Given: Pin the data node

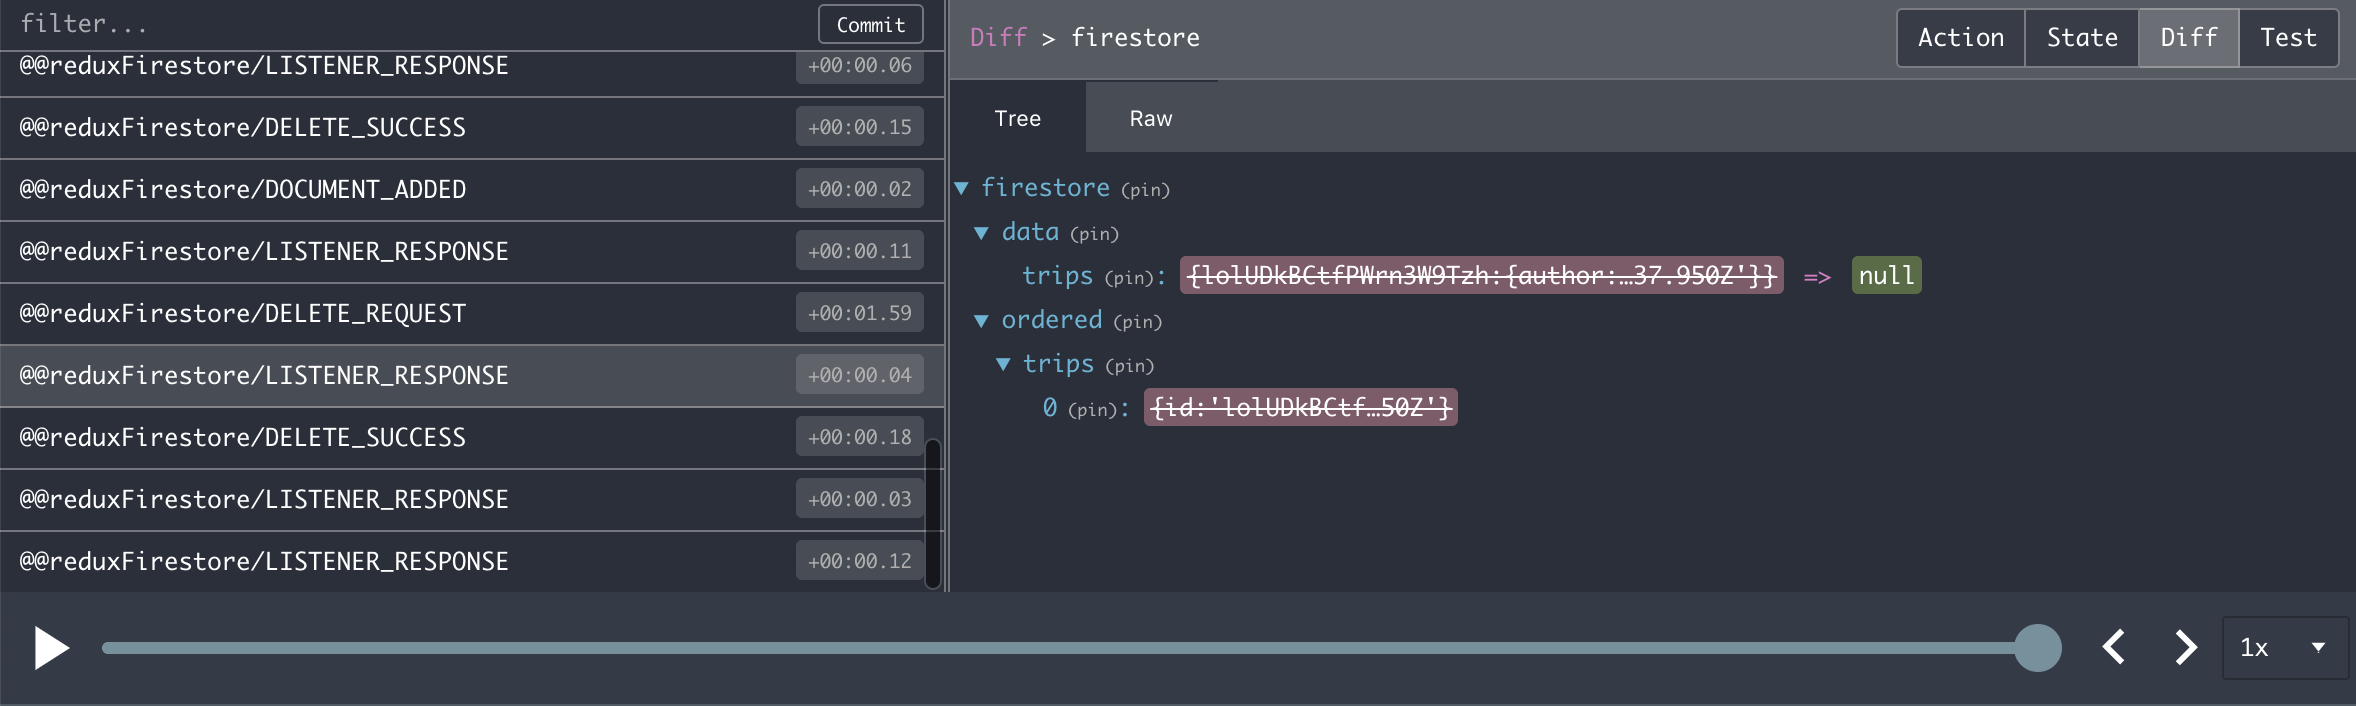Looking at the screenshot, I should [x=1094, y=234].
